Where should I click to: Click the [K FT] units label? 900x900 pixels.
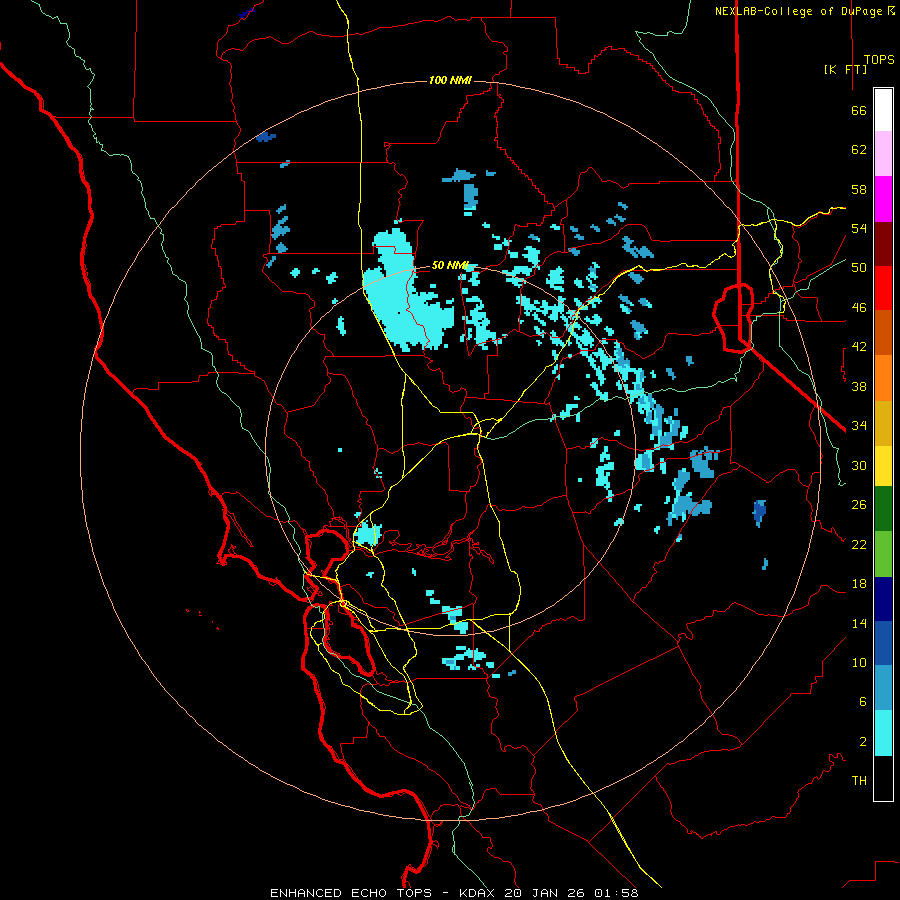coord(845,69)
